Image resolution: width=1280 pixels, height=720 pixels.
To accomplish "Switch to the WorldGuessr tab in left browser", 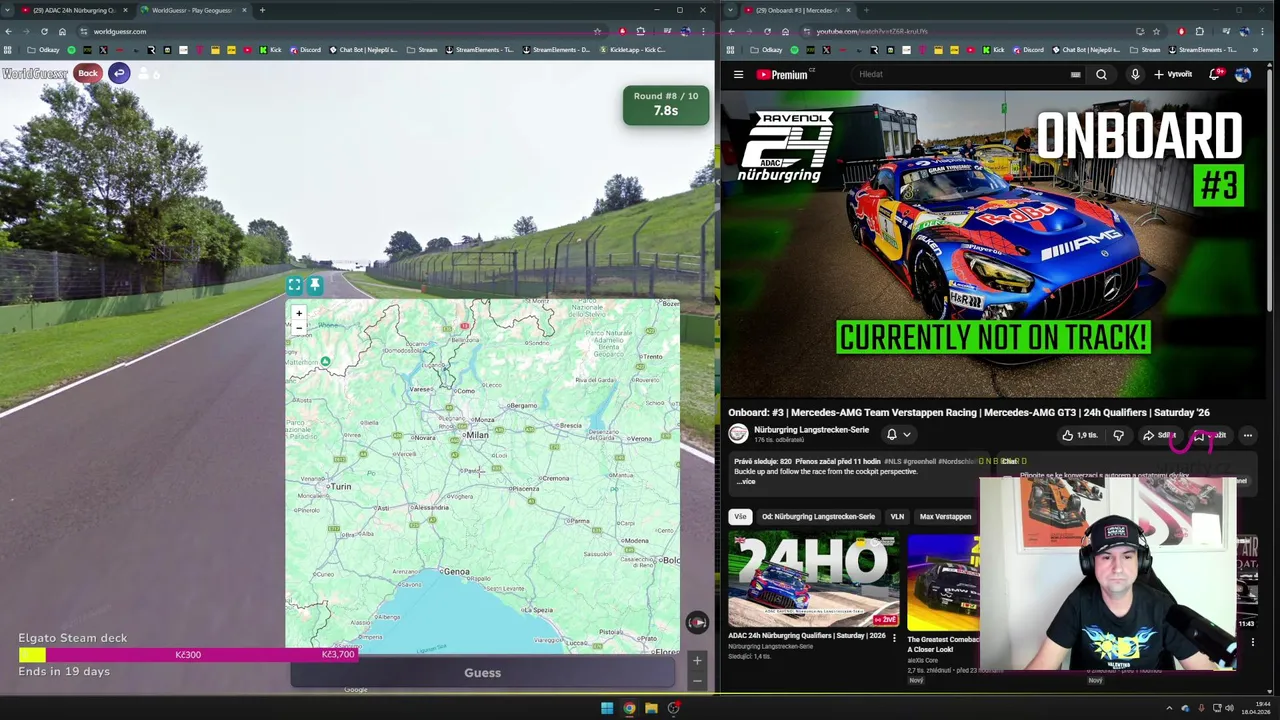I will [192, 10].
